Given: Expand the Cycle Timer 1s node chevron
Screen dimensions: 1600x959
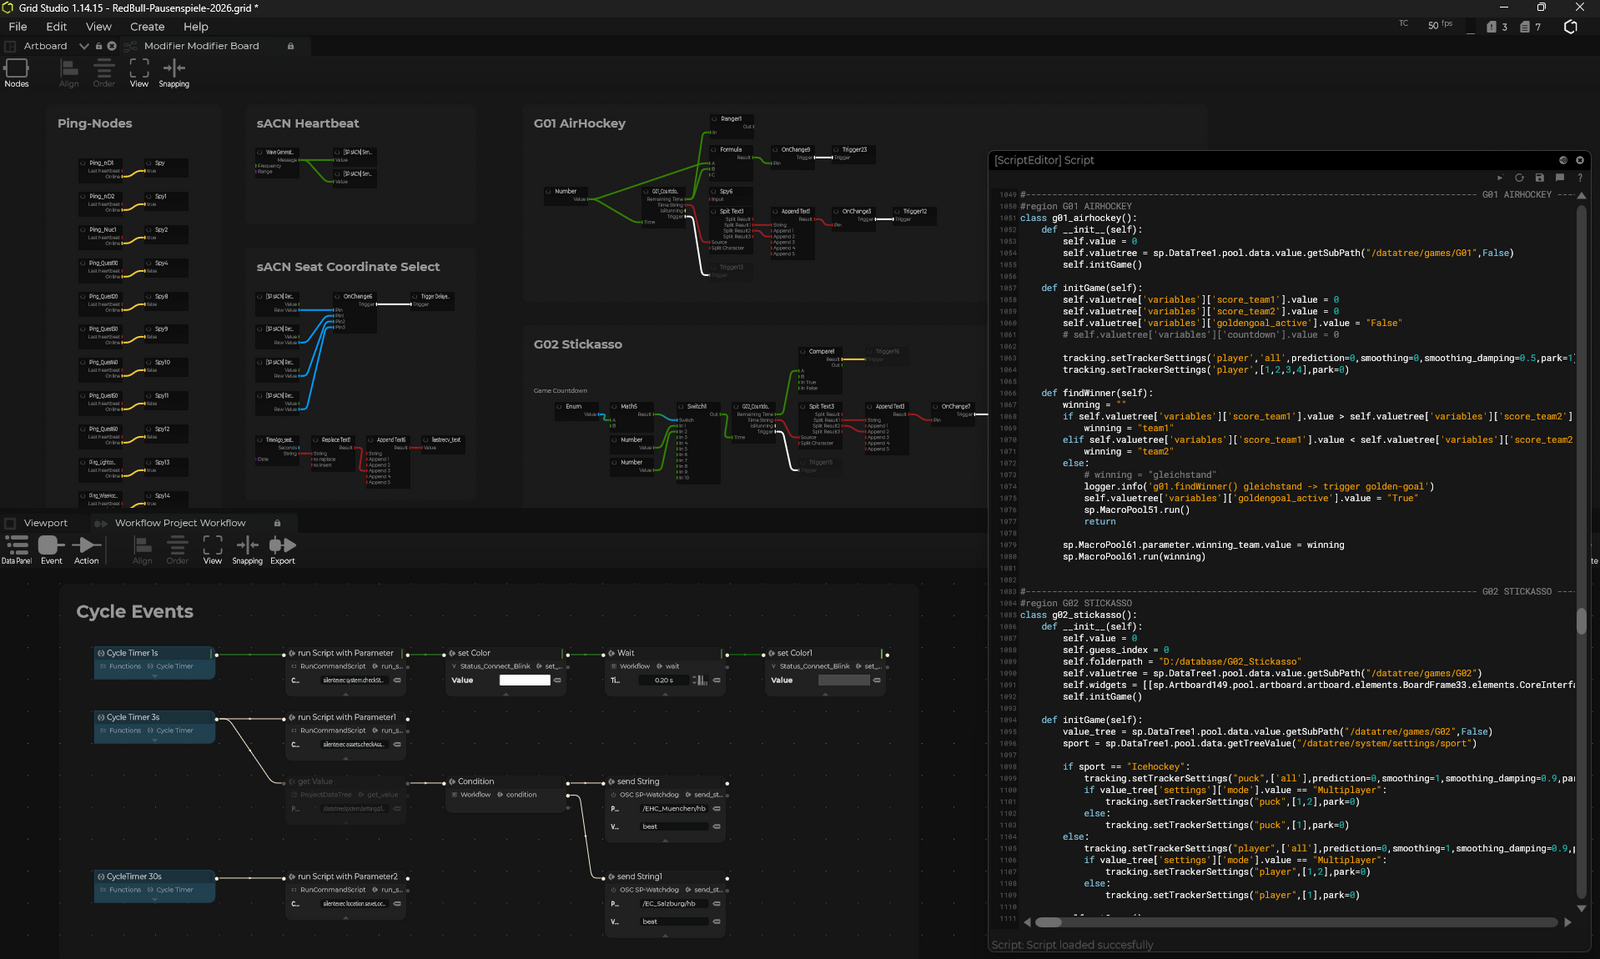Looking at the screenshot, I should click(x=155, y=677).
